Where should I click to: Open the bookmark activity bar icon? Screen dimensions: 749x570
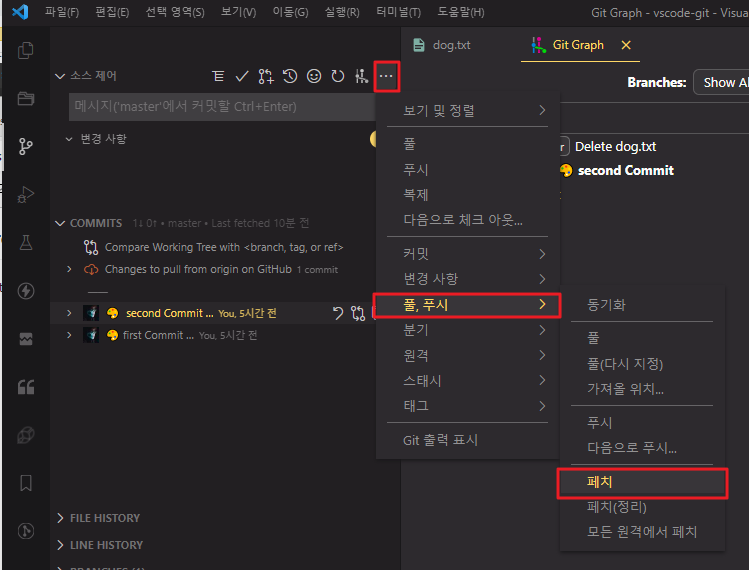coord(26,483)
